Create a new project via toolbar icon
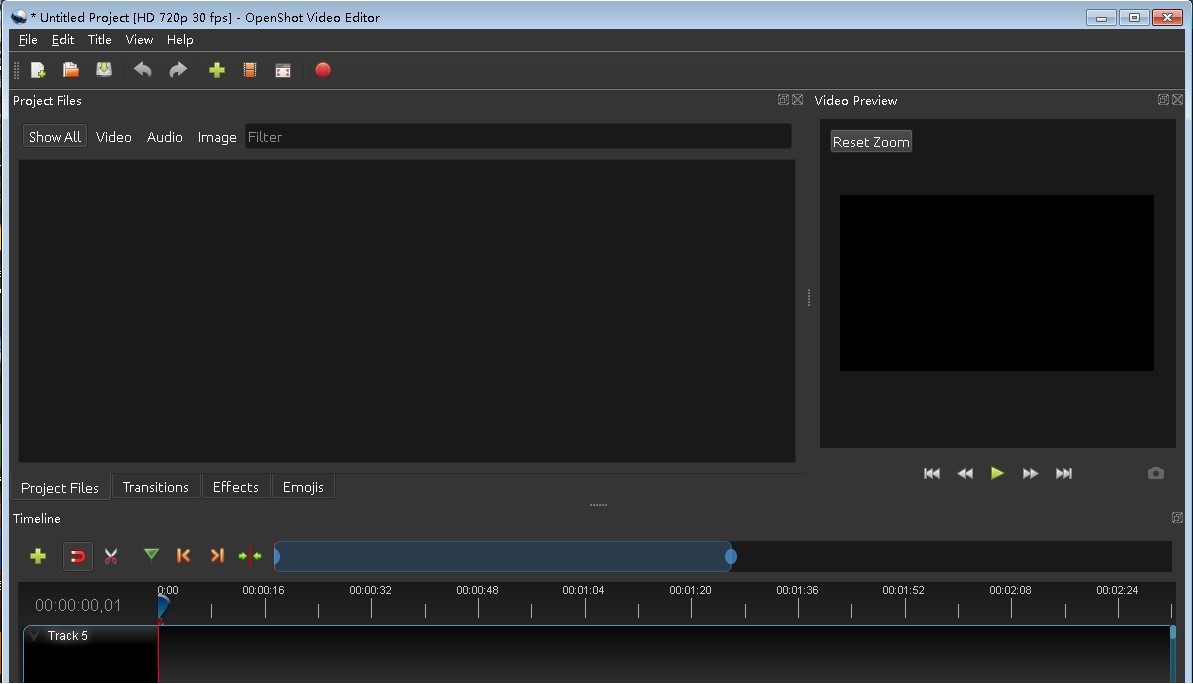 click(x=38, y=70)
